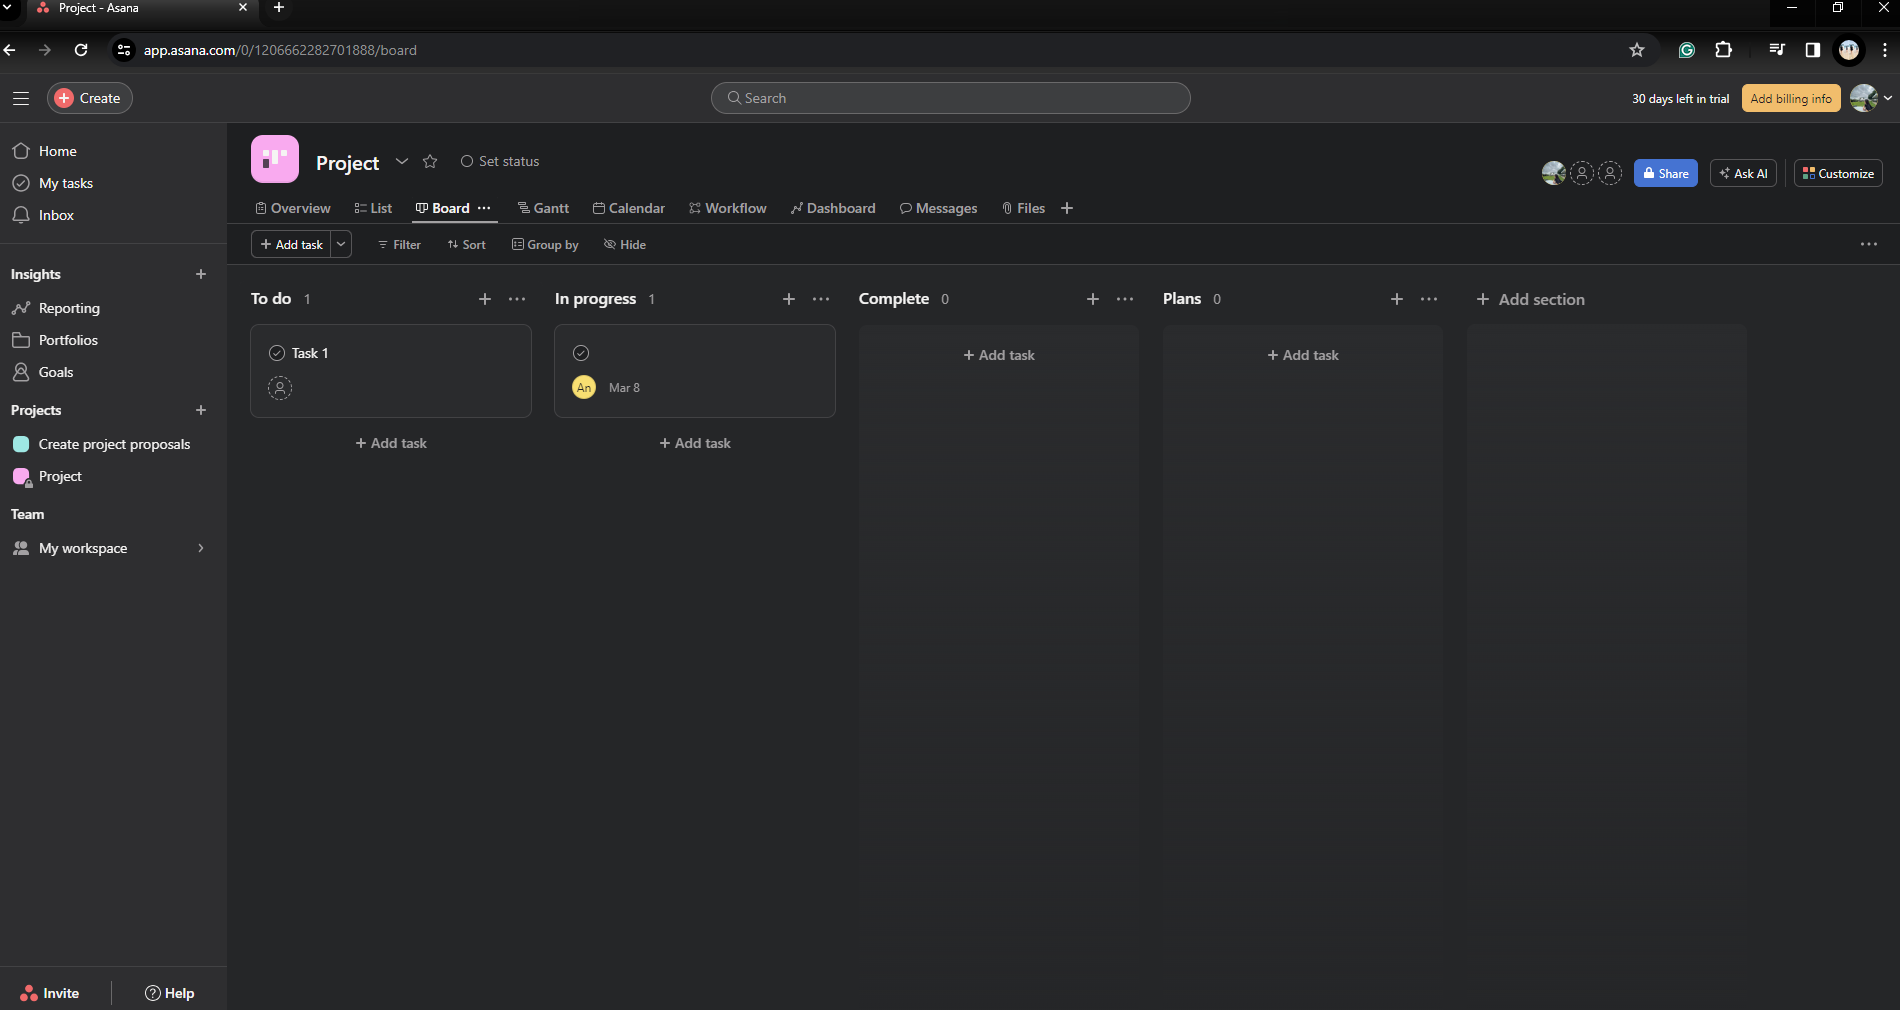This screenshot has height=1010, width=1900.
Task: Click the teal project color swatch
Action: coord(21,444)
